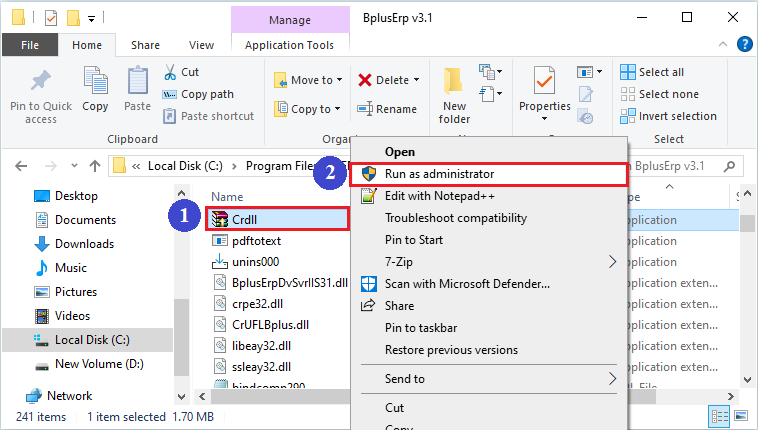758x430 pixels.
Task: Select Run as administrator in context menu
Action: (x=439, y=174)
